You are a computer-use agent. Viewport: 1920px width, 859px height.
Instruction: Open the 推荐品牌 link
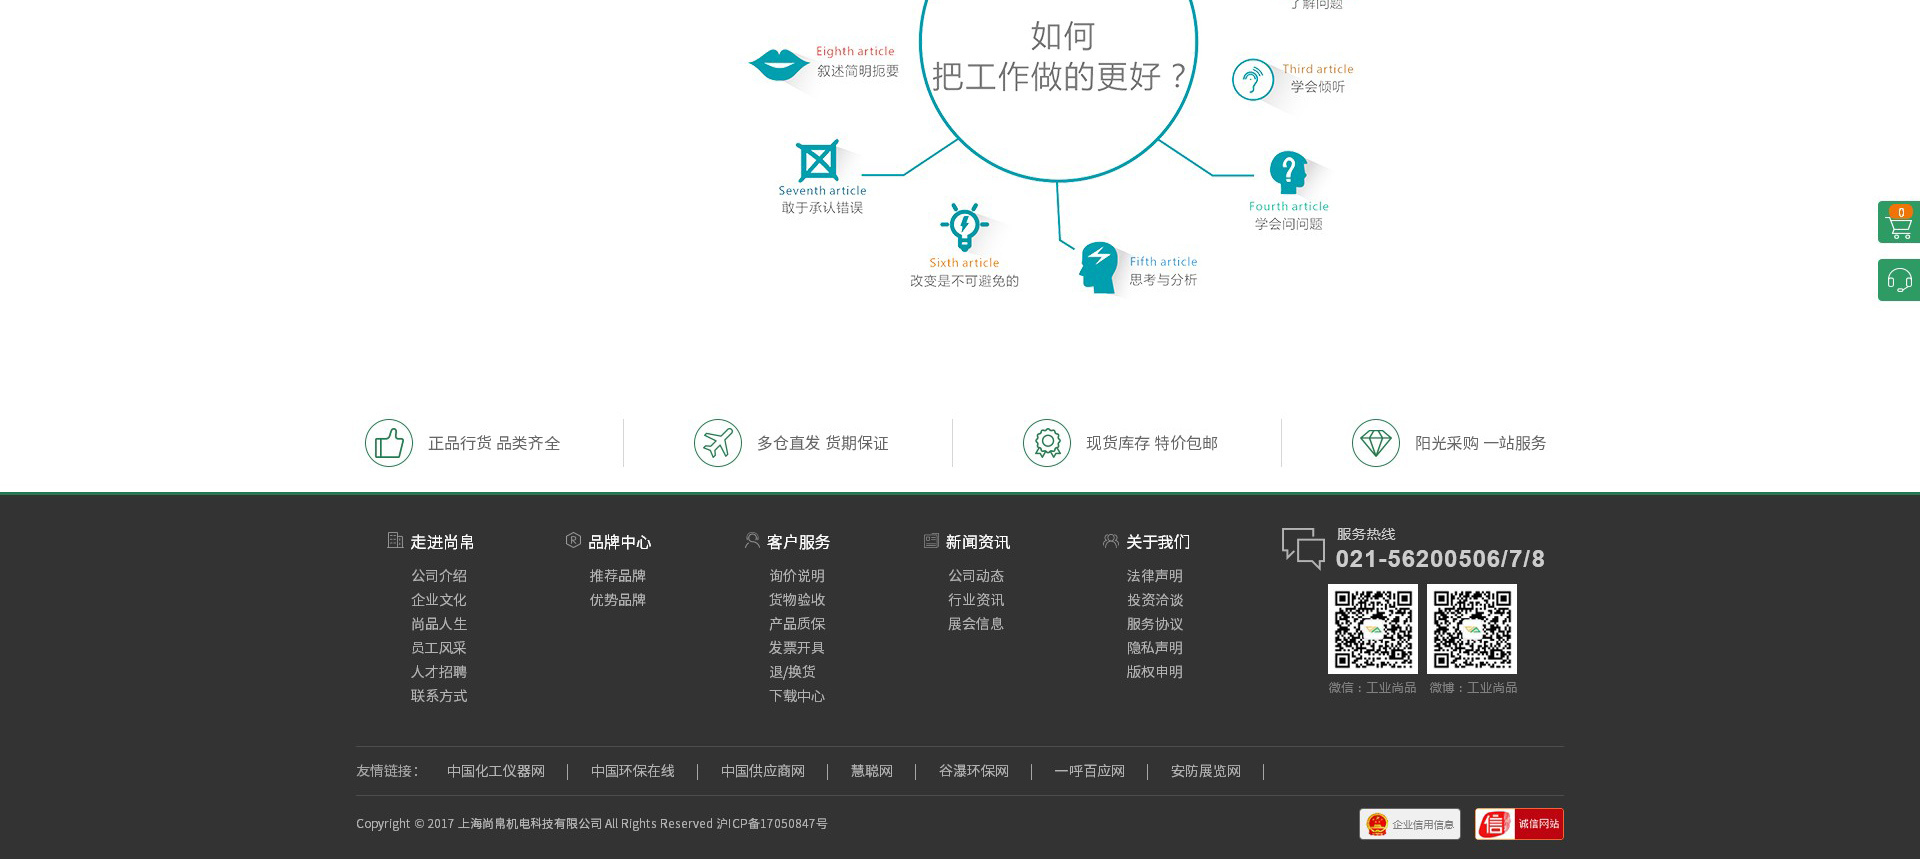coord(617,576)
